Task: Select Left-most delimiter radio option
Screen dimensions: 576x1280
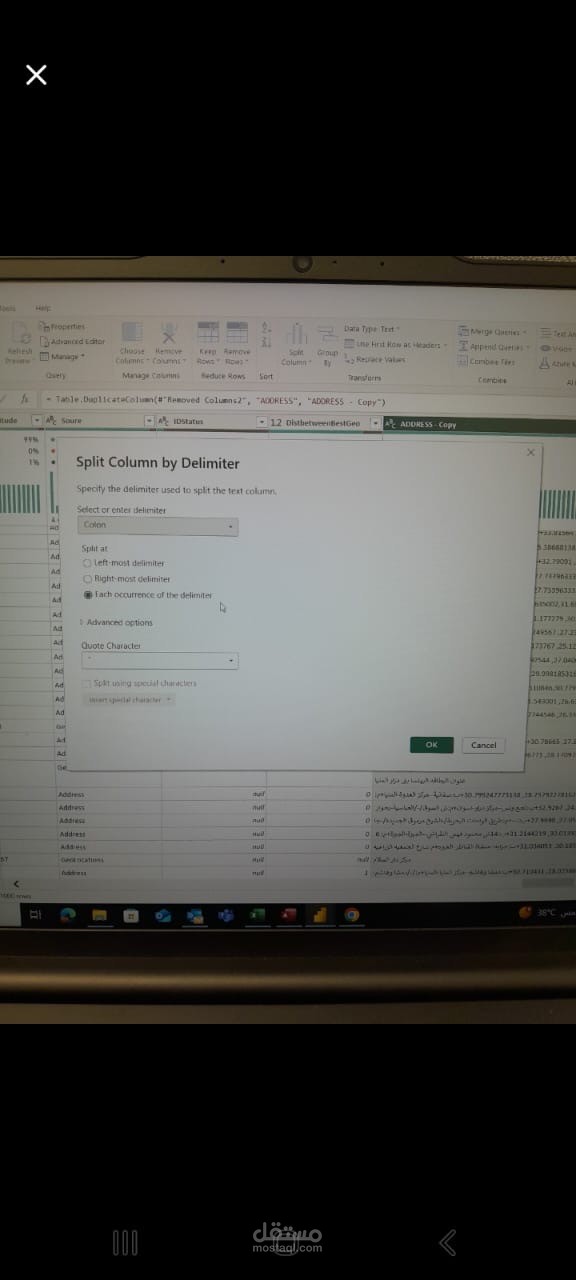Action: [x=123, y=563]
